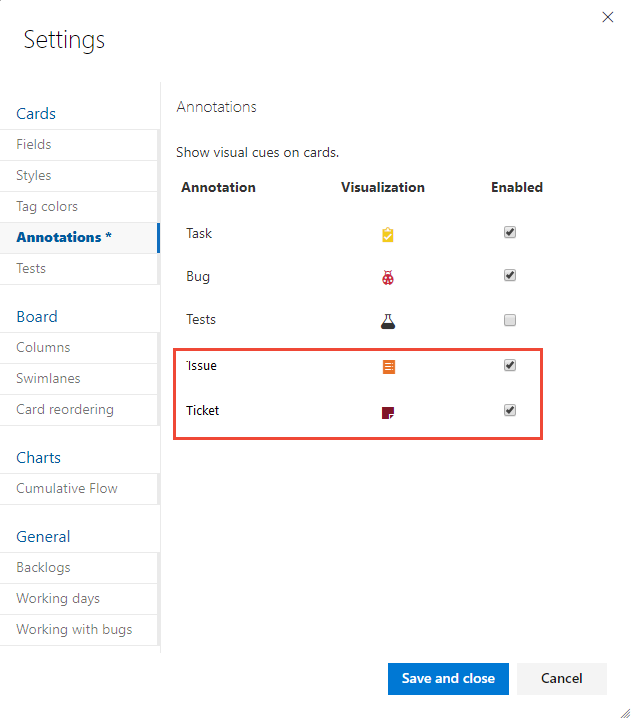Disable the Task annotation checkbox
Screen dimensions: 632x720
510,232
